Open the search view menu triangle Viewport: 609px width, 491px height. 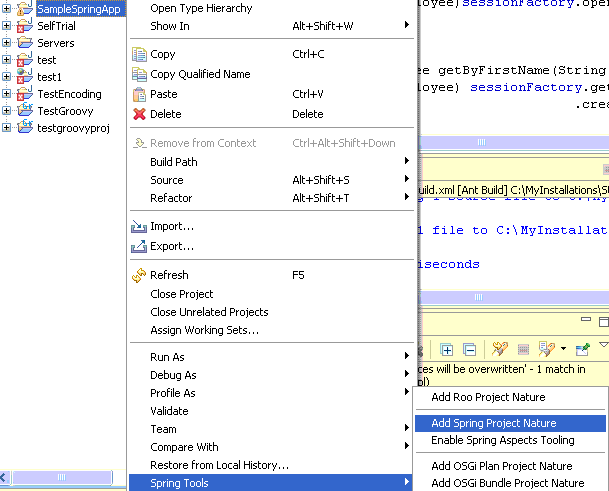(604, 345)
